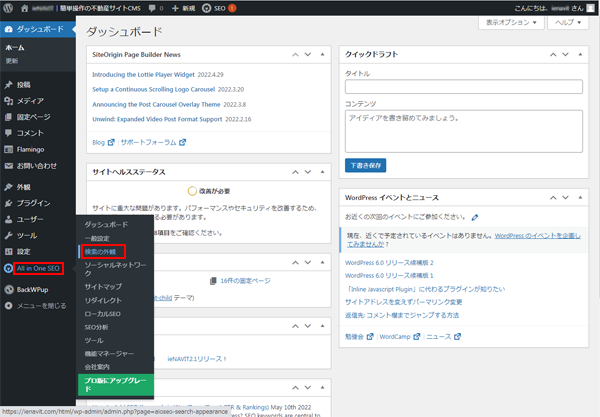Move クイックドラフト panel down
The height and width of the screenshot is (417, 600).
click(x=565, y=54)
